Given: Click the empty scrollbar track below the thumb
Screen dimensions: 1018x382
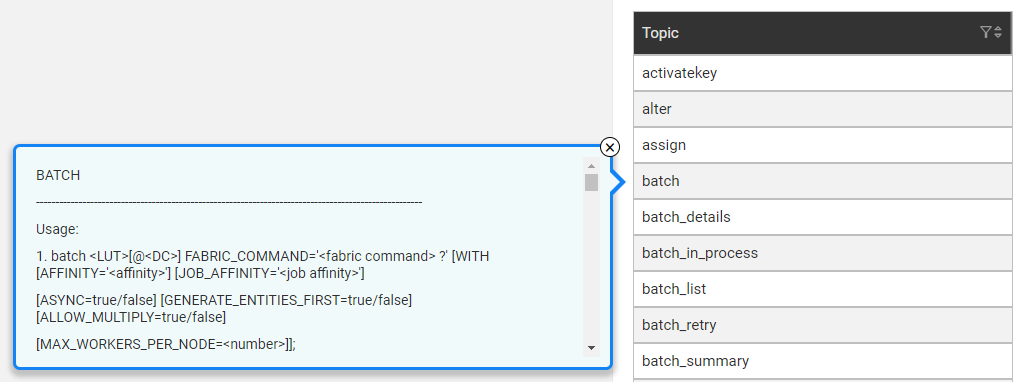Looking at the screenshot, I should (x=591, y=265).
